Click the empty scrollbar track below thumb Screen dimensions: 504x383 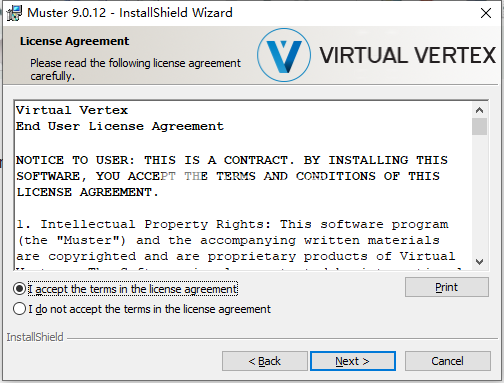[x=479, y=195]
